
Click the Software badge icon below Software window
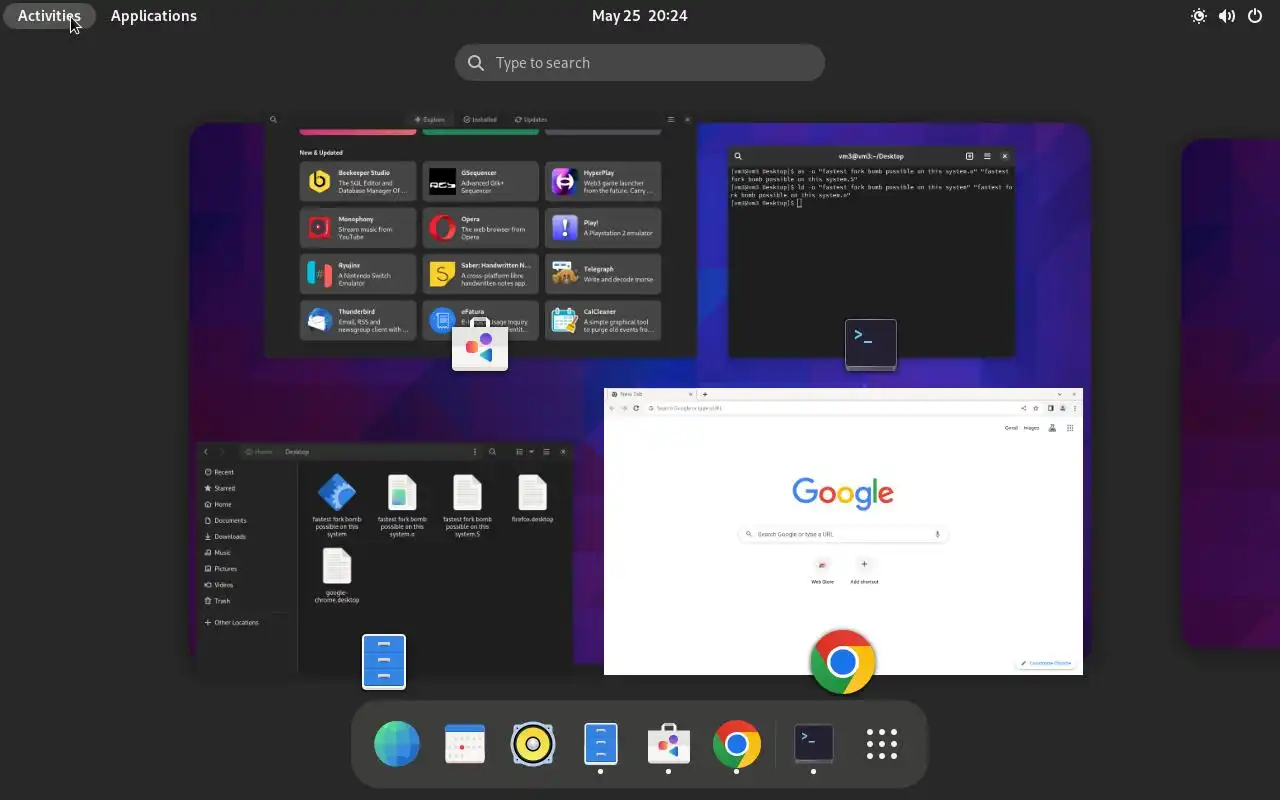(480, 346)
